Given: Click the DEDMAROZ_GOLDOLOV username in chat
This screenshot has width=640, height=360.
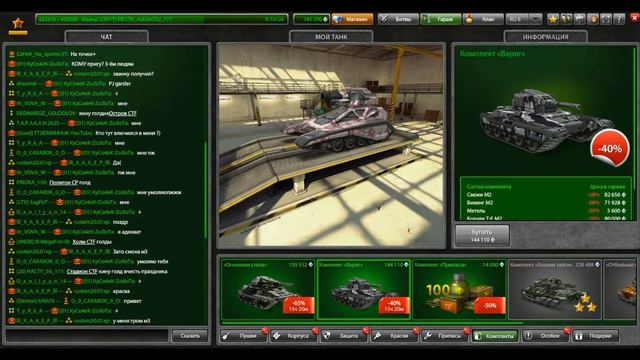Looking at the screenshot, I should [46, 113].
